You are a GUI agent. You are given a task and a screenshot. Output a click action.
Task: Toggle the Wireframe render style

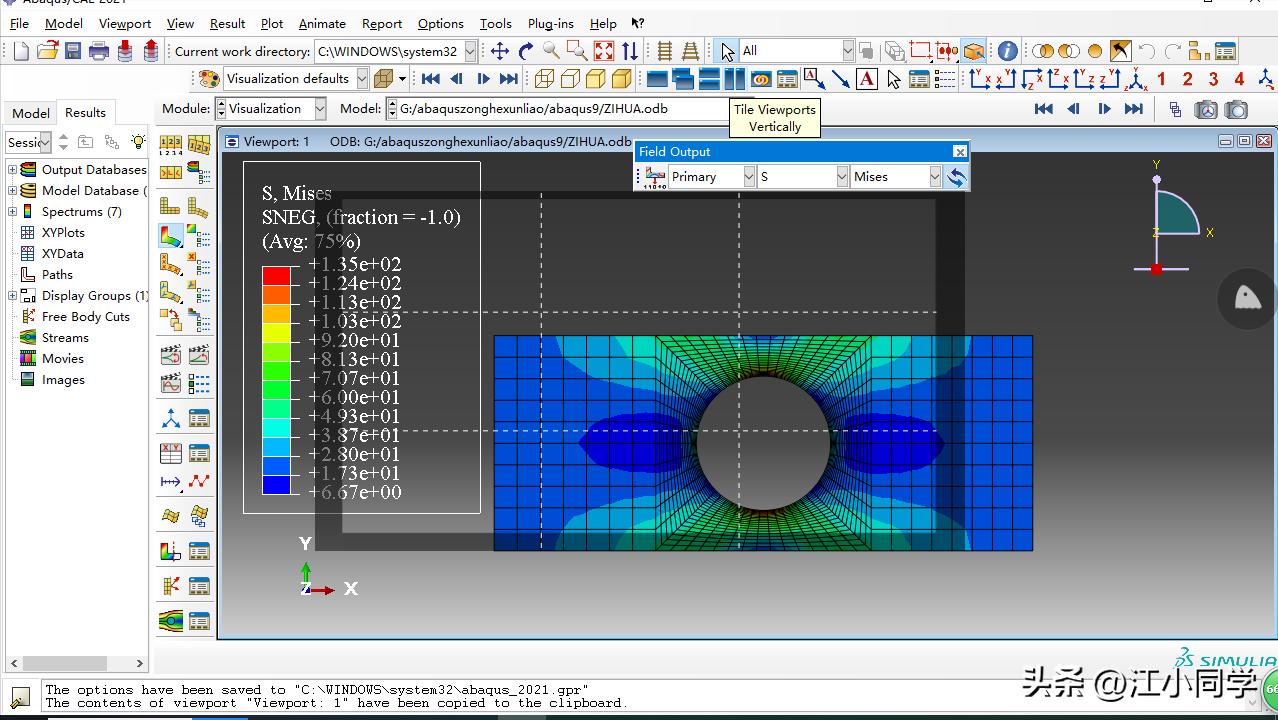click(544, 78)
